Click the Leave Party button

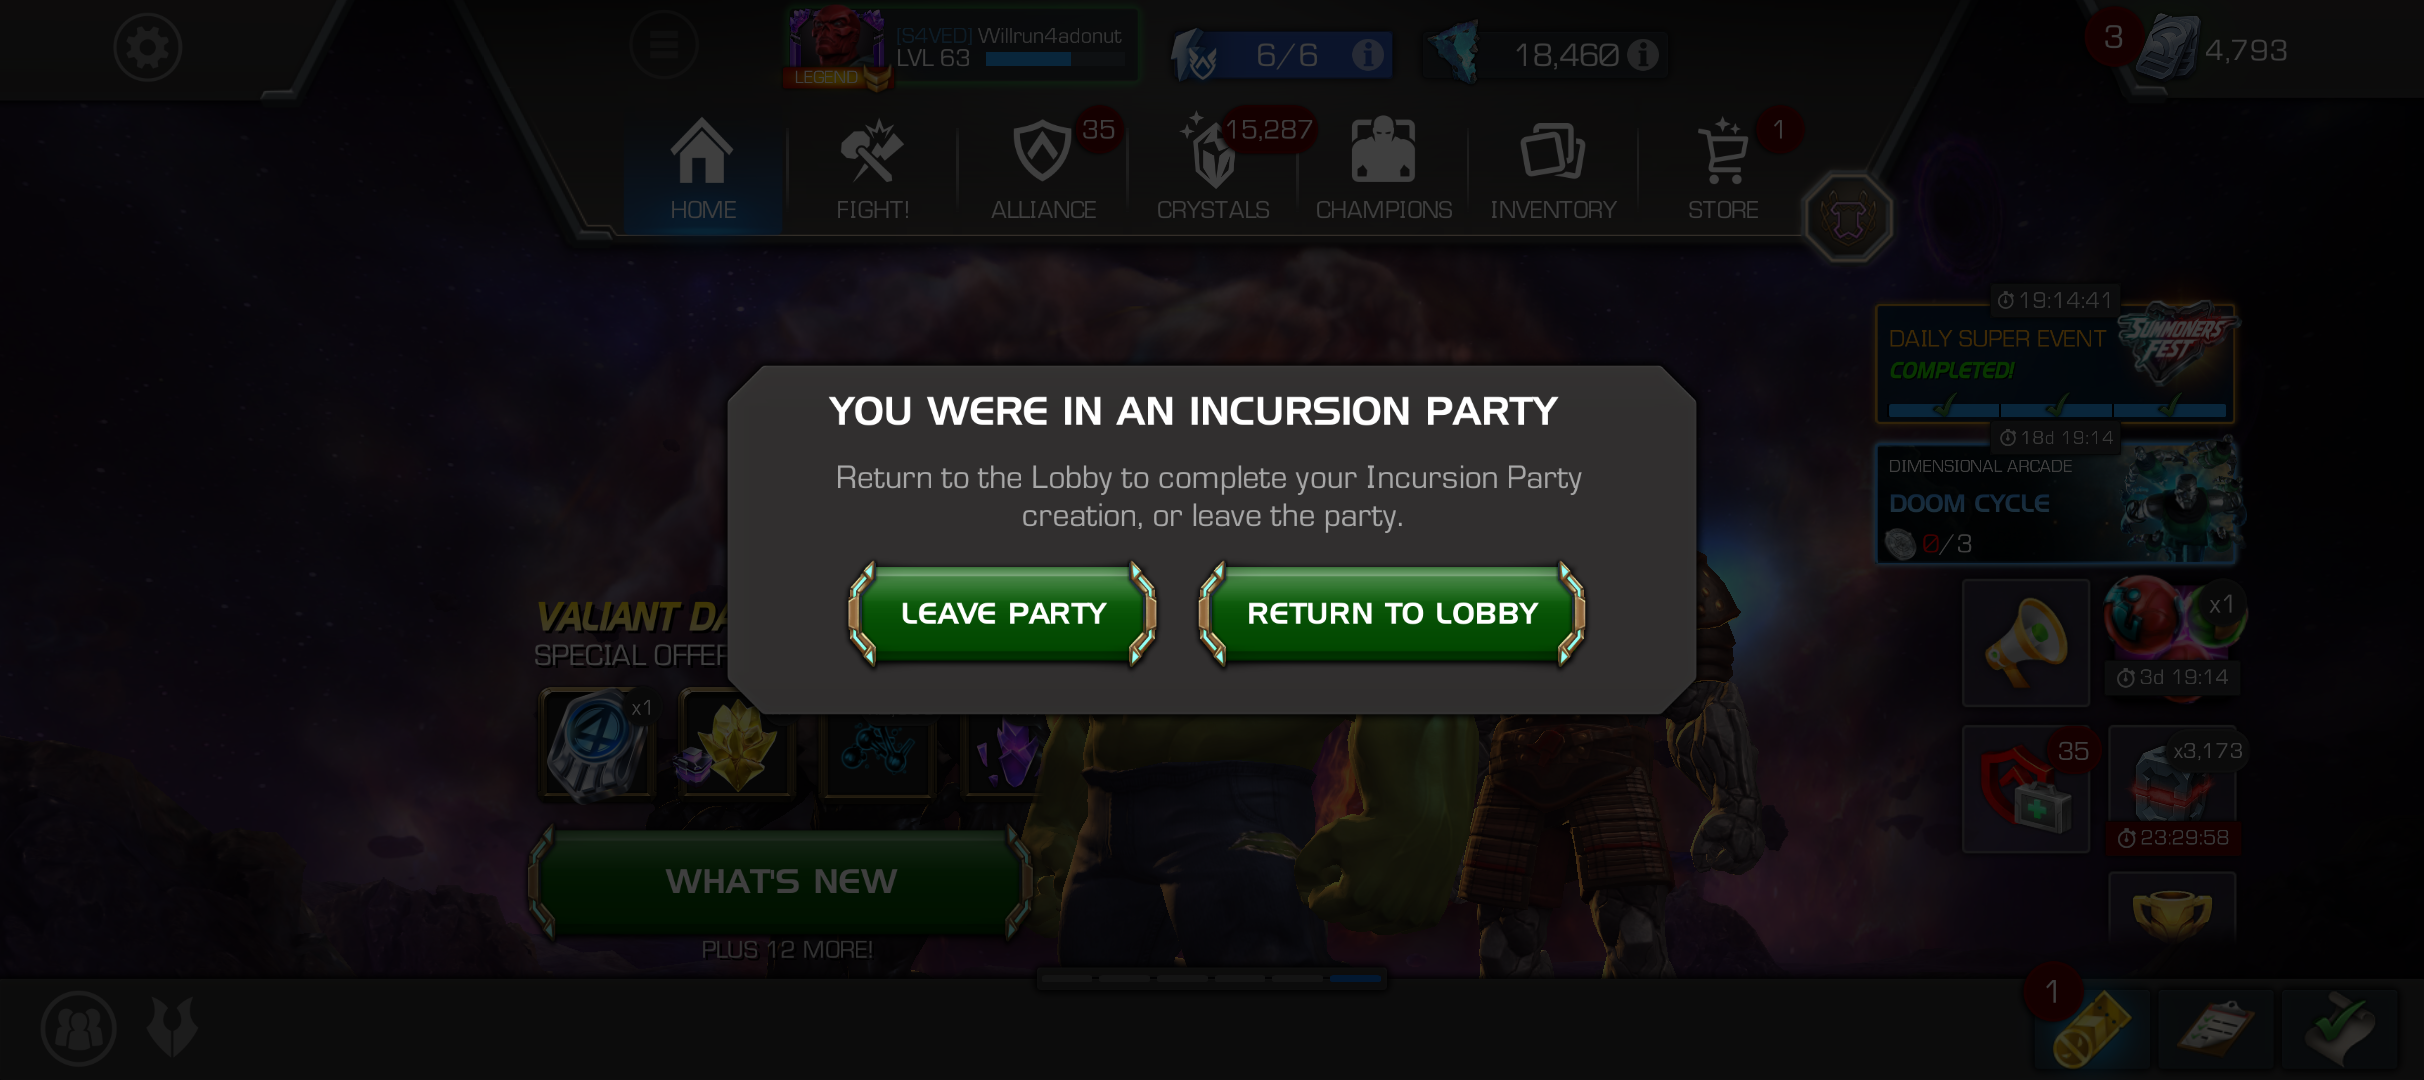(x=1003, y=614)
